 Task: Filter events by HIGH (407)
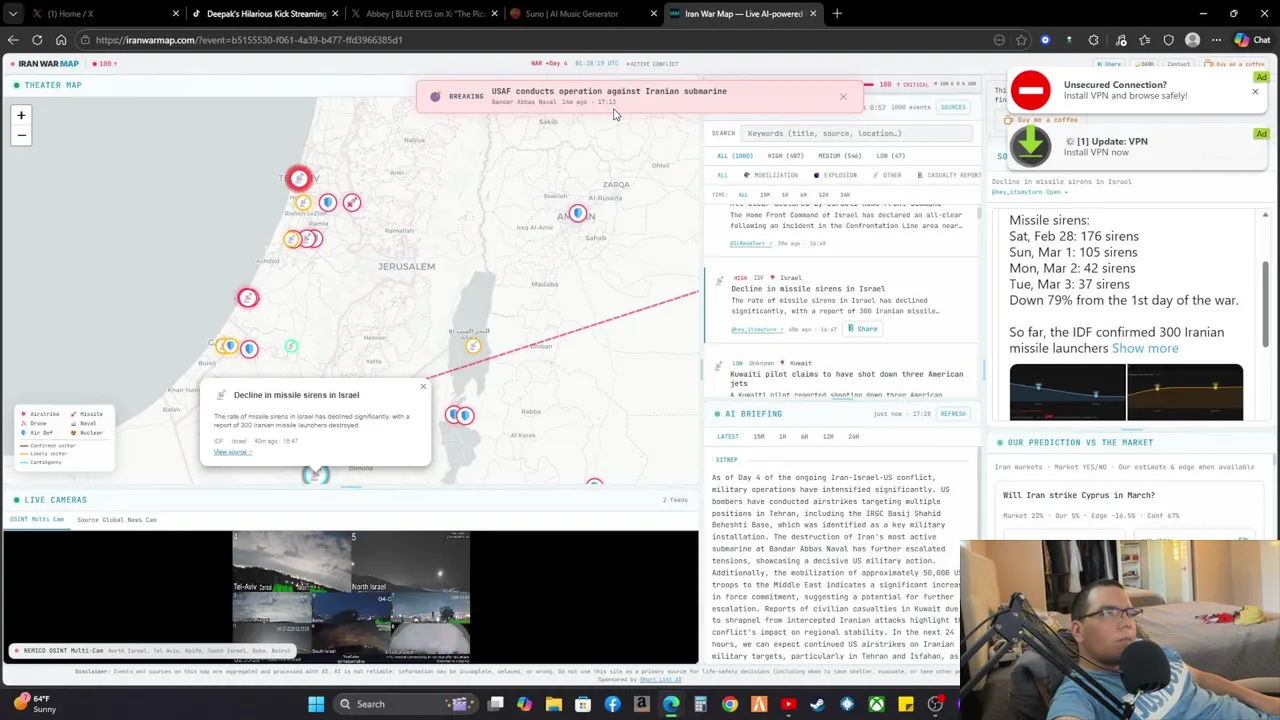pyautogui.click(x=785, y=156)
